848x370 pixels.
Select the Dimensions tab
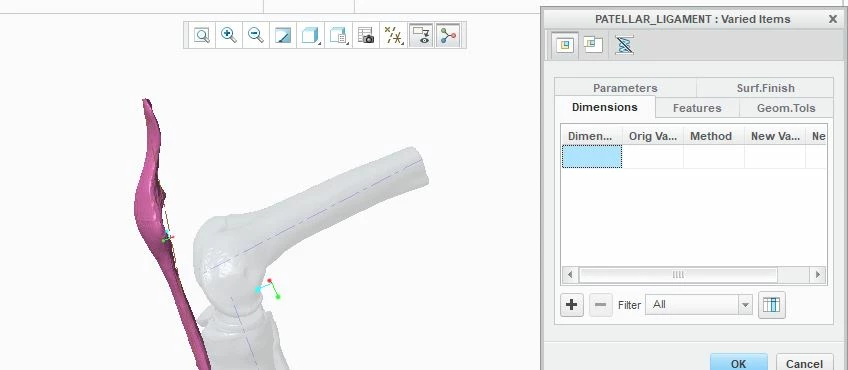[605, 107]
